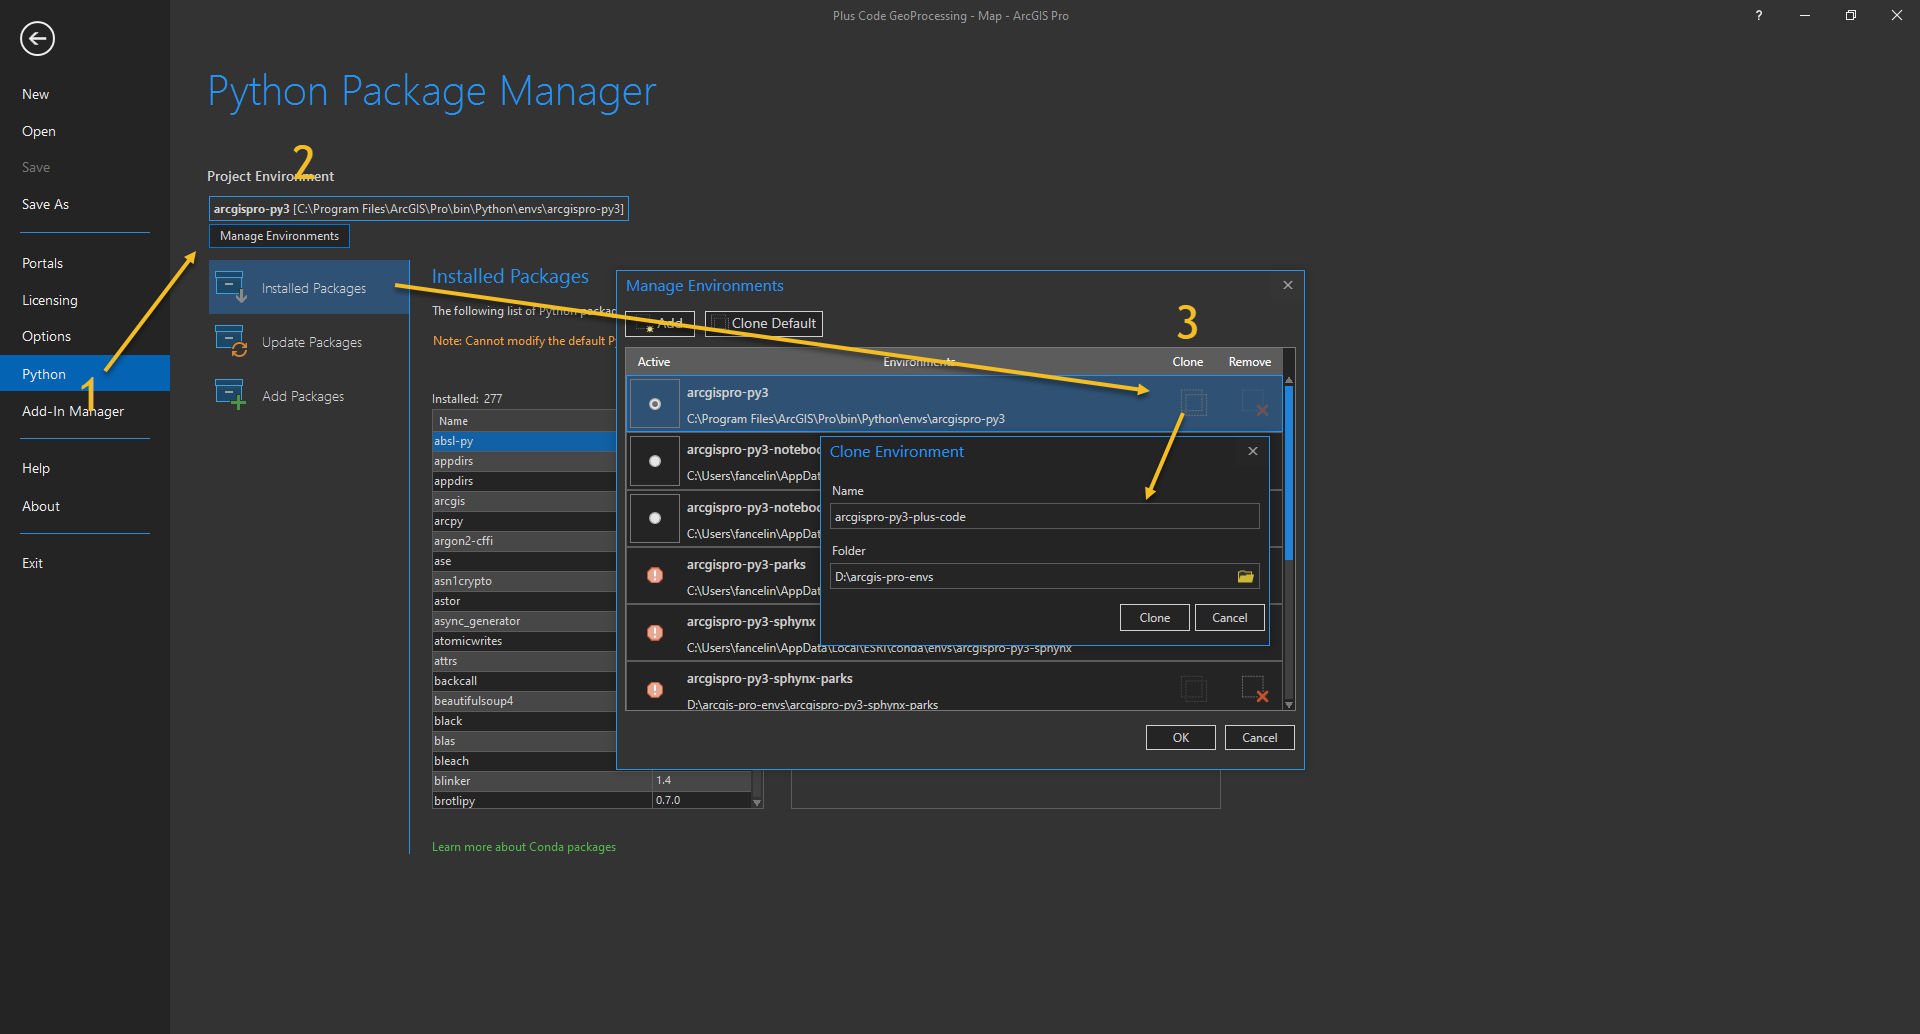Image resolution: width=1920 pixels, height=1034 pixels.
Task: Close the Clone Environment dialog
Action: [1253, 451]
